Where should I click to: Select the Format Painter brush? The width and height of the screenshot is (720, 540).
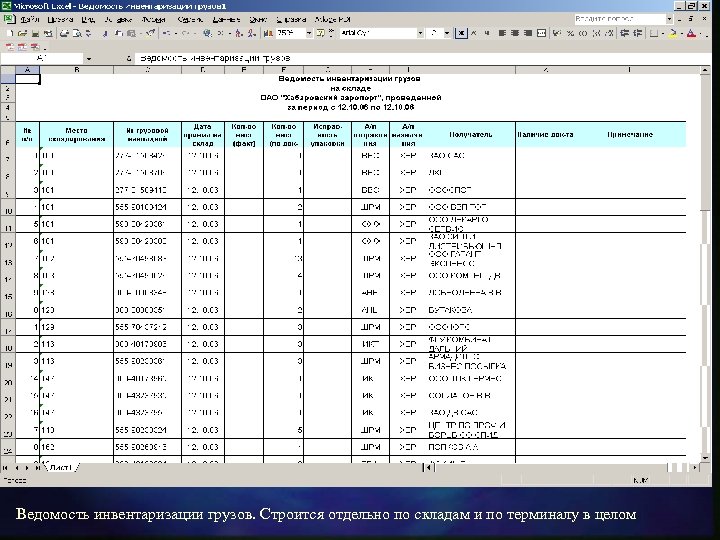pyautogui.click(x=151, y=33)
